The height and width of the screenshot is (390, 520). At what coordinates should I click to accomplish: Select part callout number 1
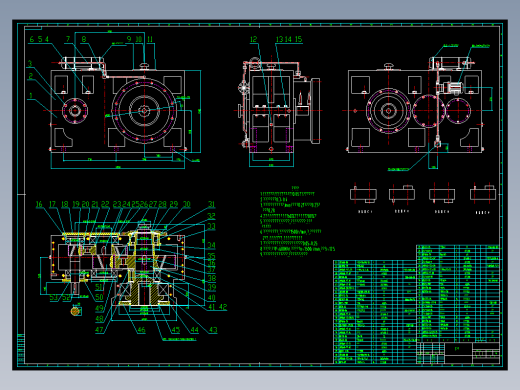tap(31, 96)
